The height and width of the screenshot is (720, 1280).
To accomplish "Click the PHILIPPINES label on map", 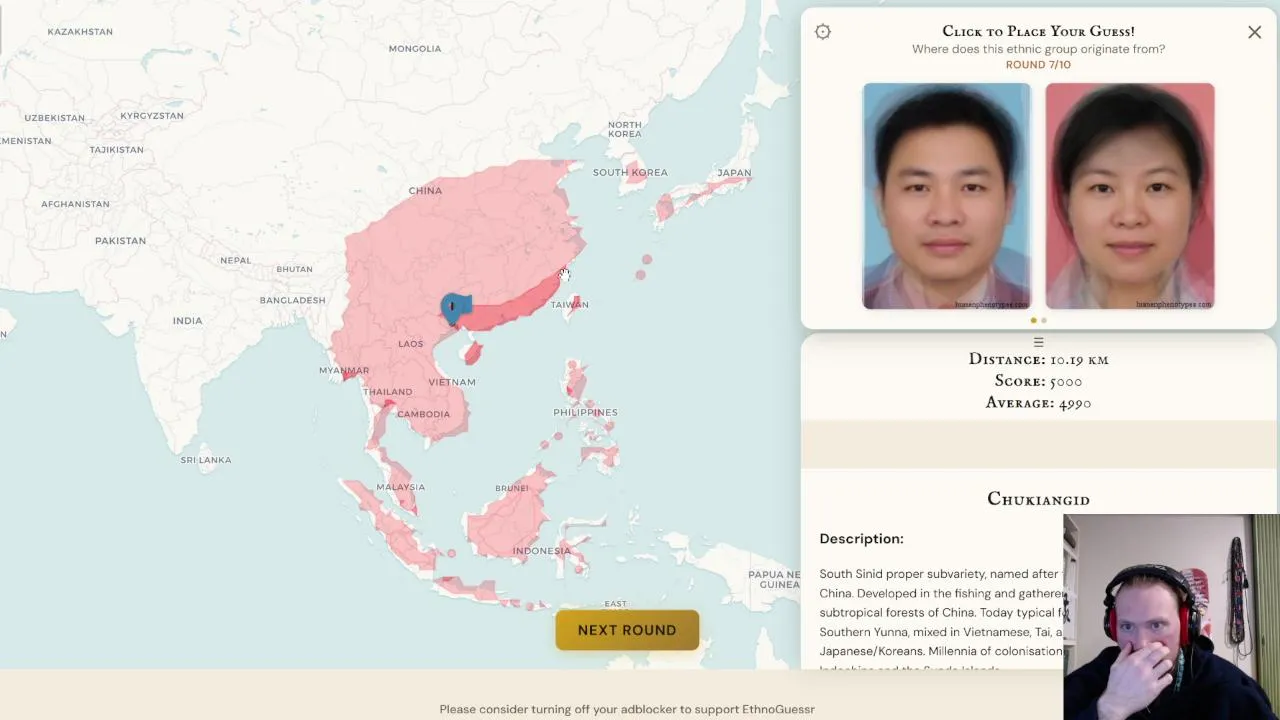I will point(585,412).
